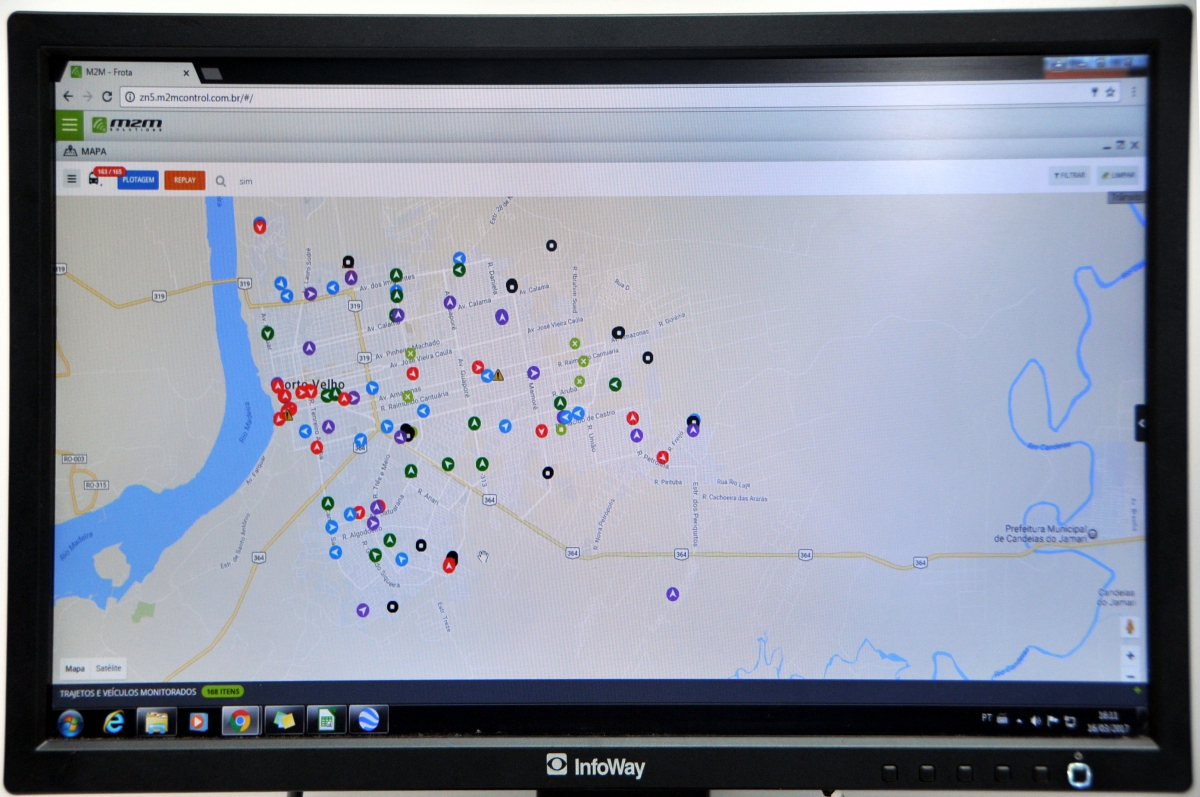This screenshot has width=1200, height=797.
Task: Click the FILTRAR button
Action: 1069,175
